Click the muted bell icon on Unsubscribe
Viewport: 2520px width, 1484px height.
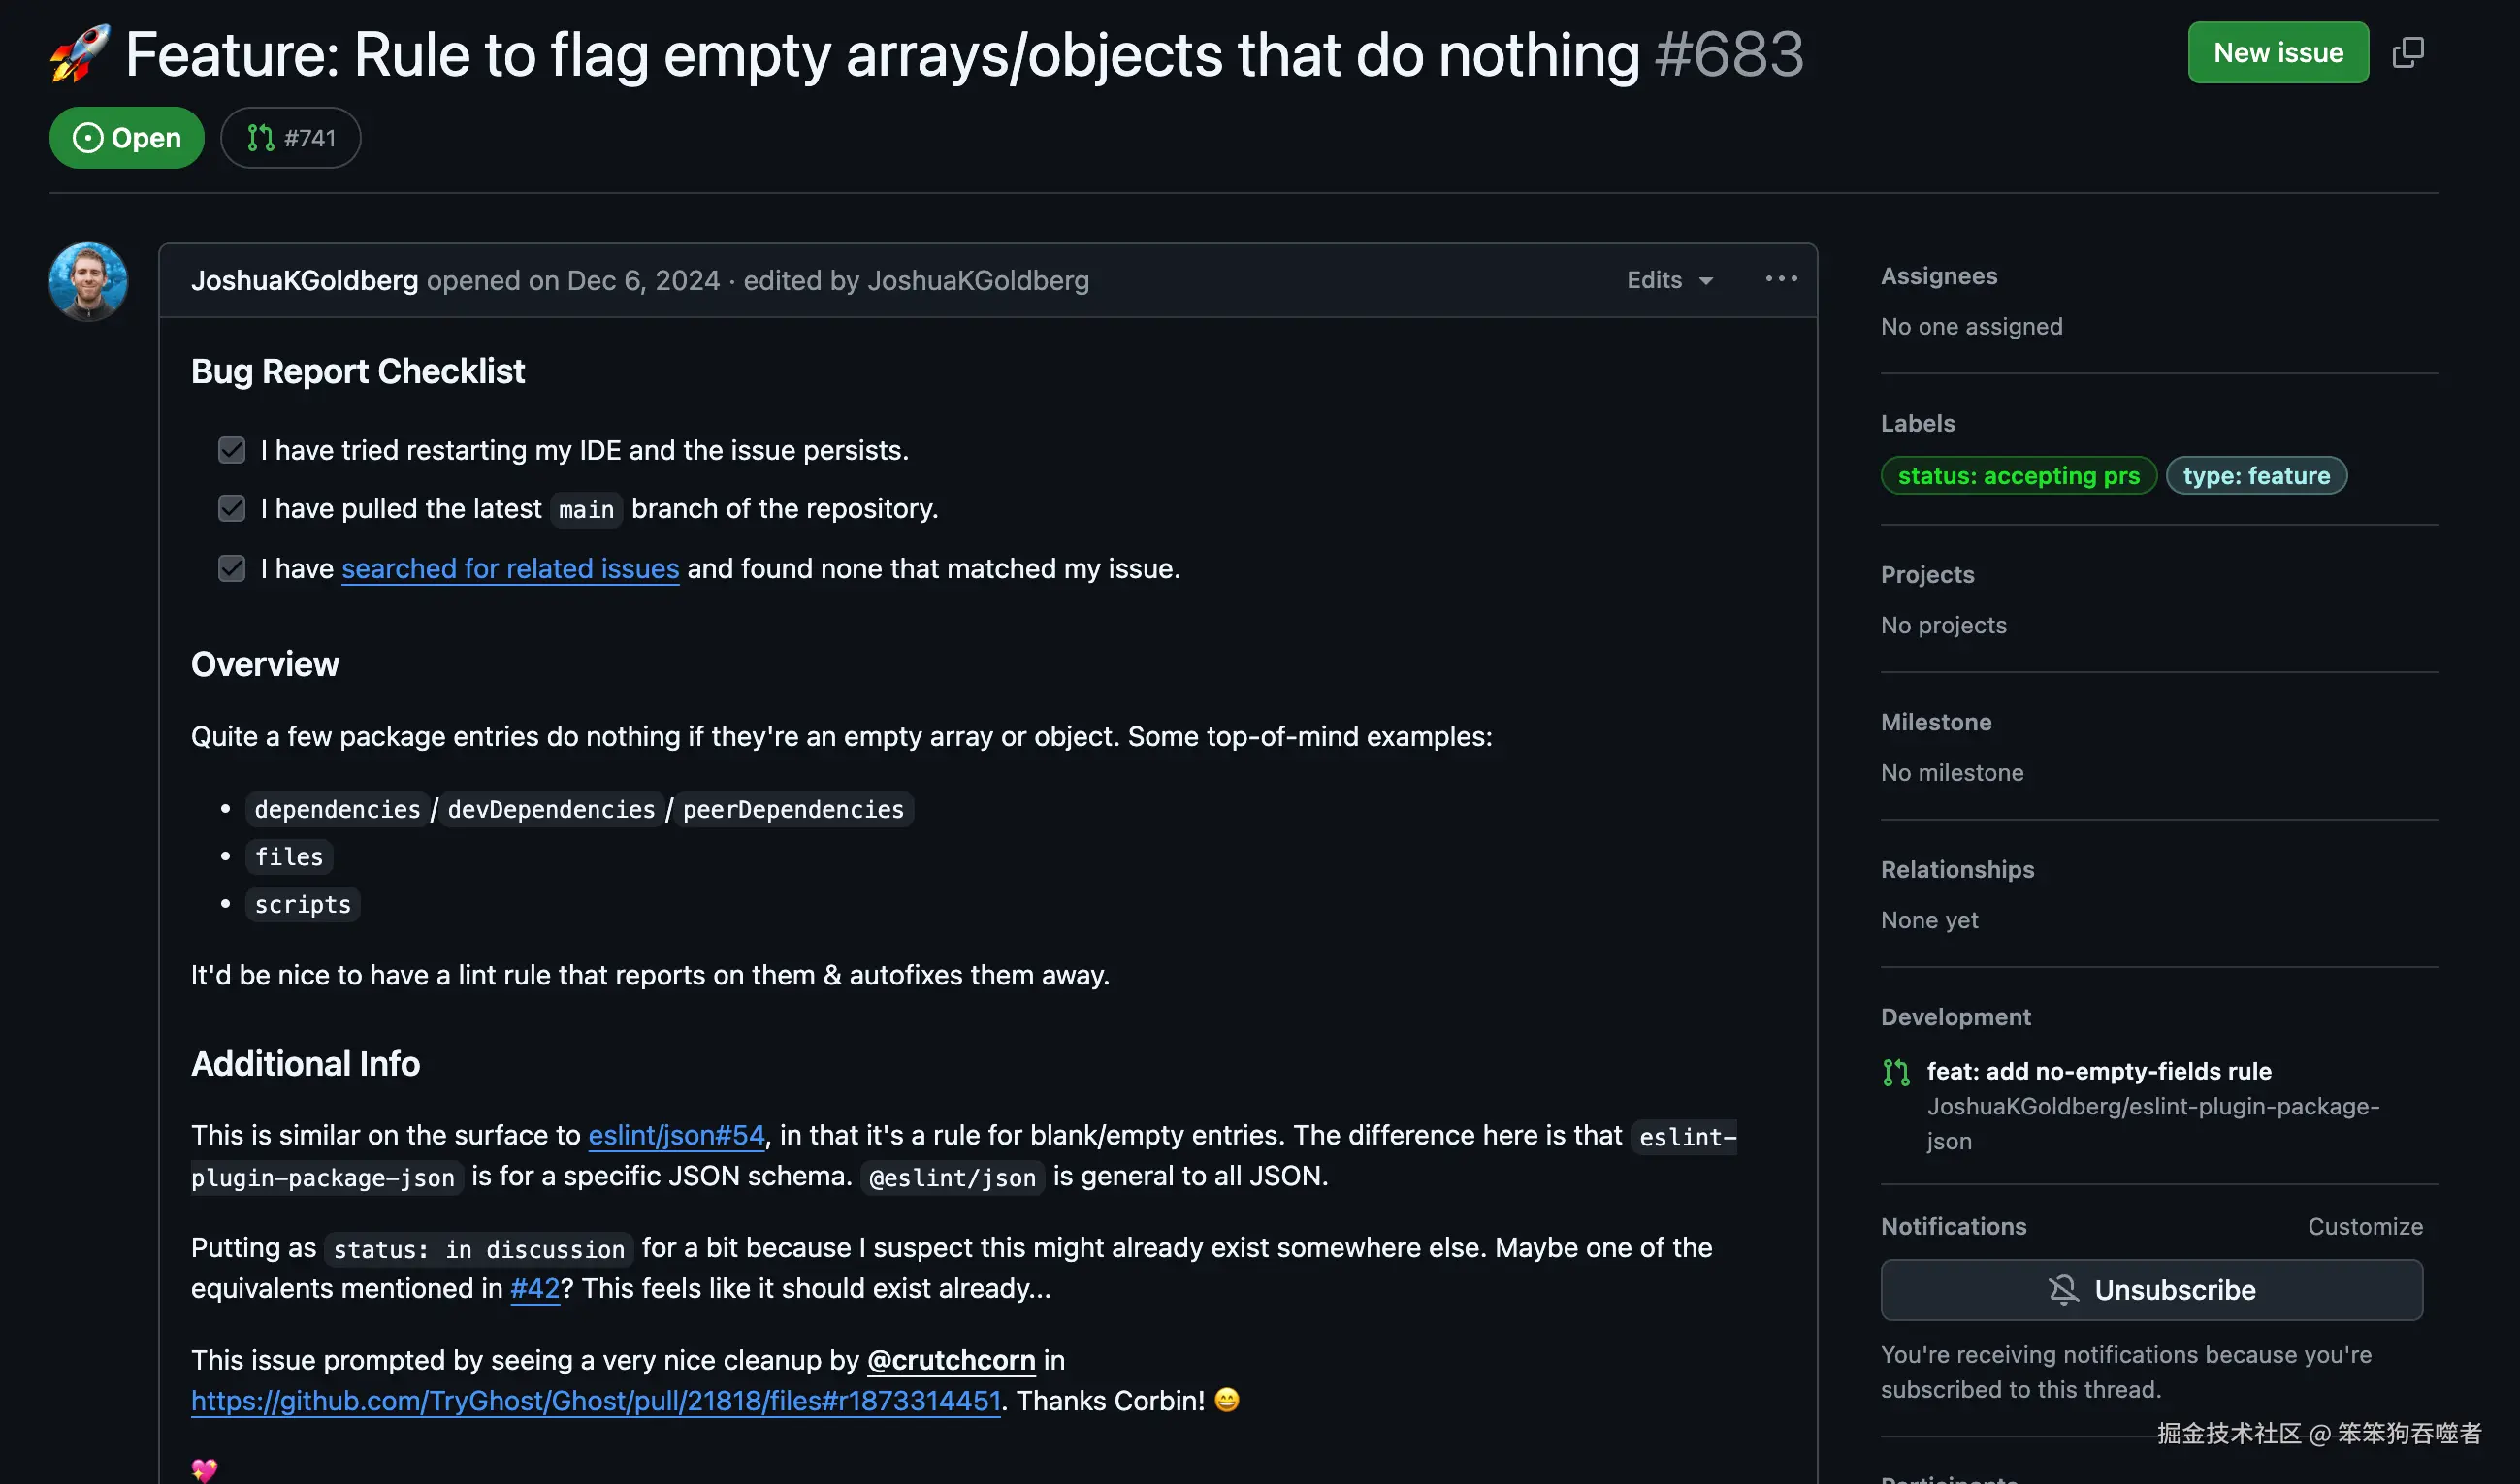tap(2062, 1289)
